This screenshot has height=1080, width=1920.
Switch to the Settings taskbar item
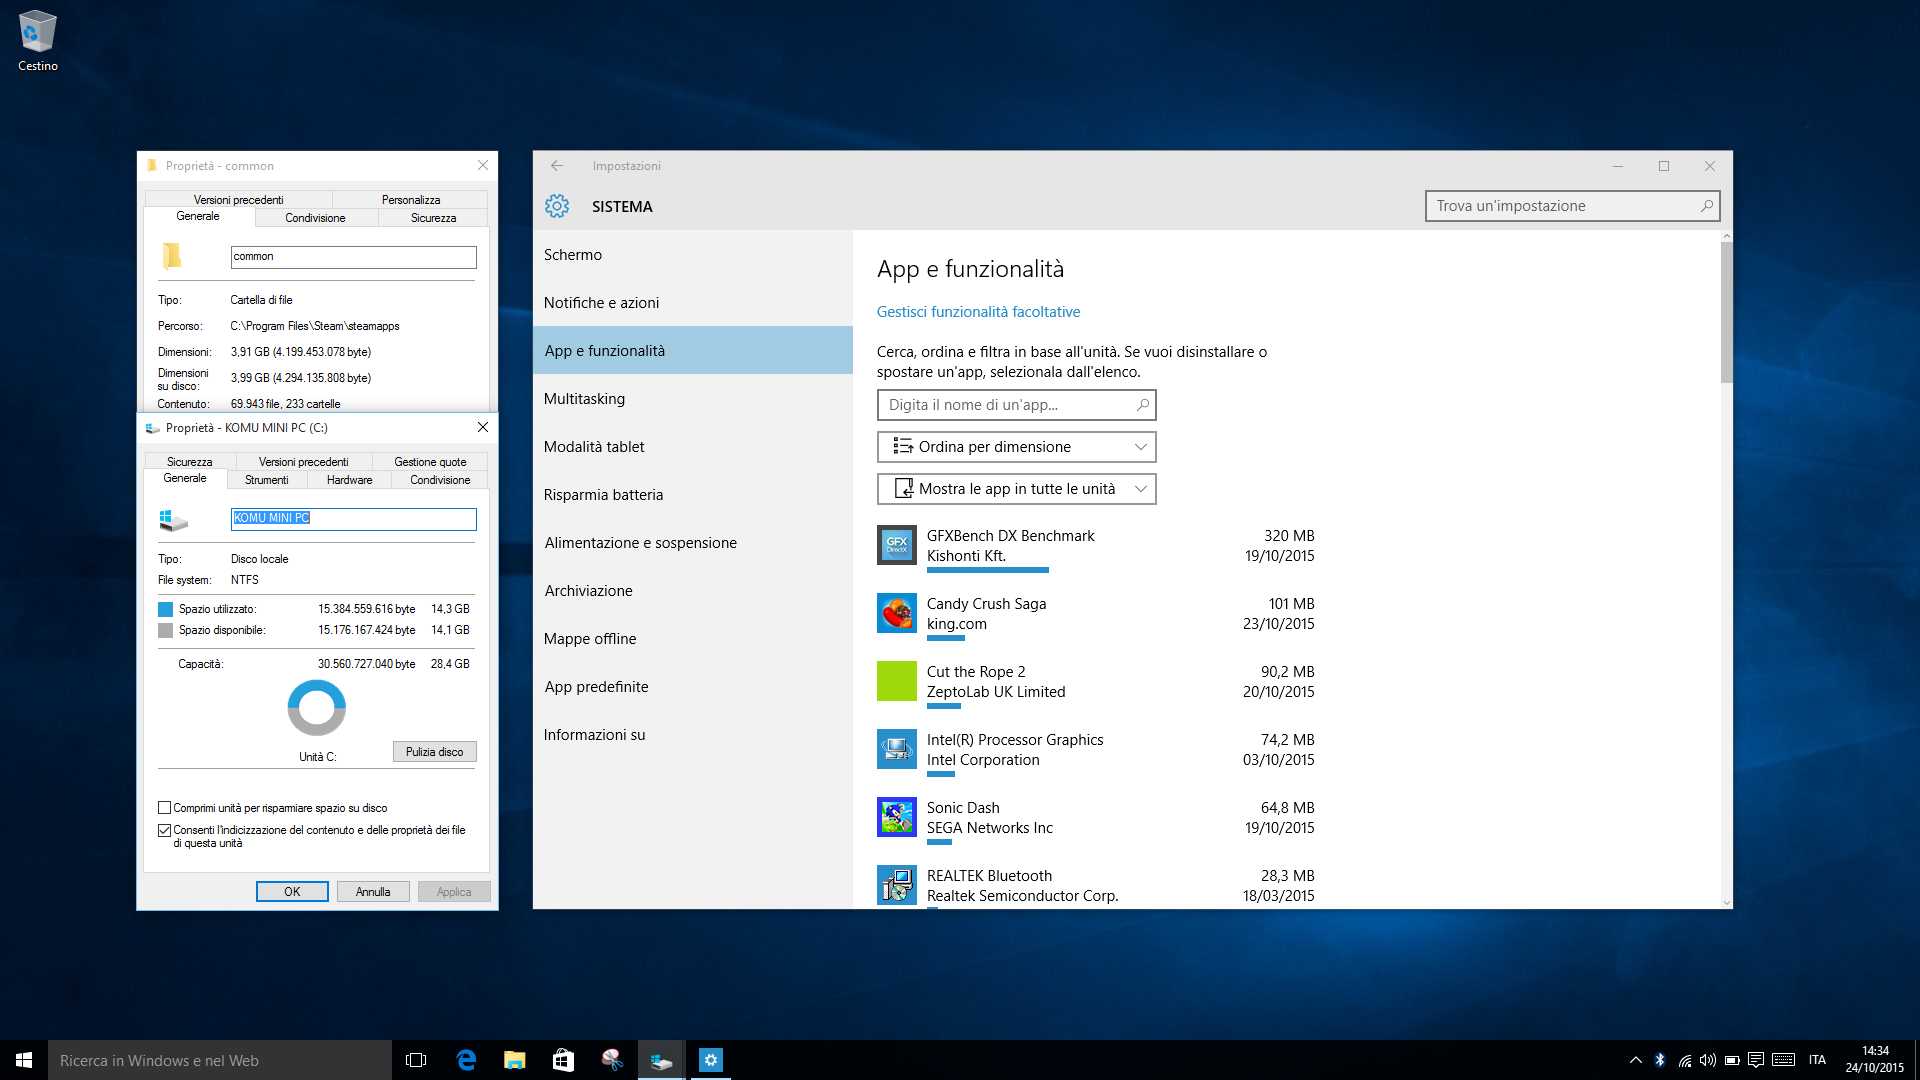tap(710, 1060)
